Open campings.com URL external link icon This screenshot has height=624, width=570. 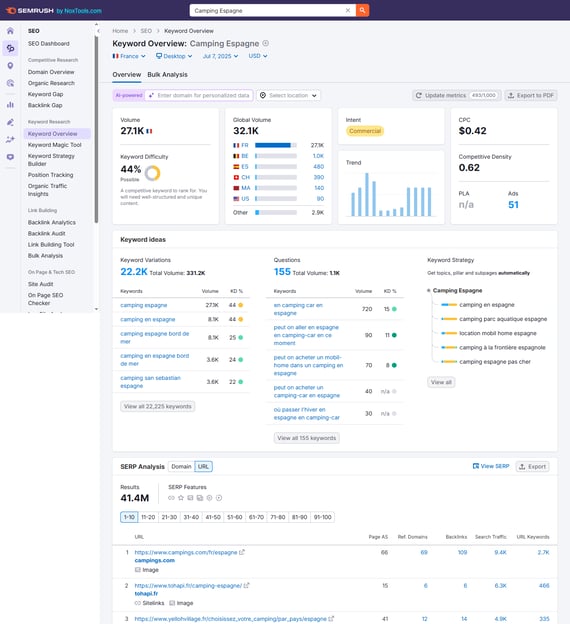click(x=242, y=552)
